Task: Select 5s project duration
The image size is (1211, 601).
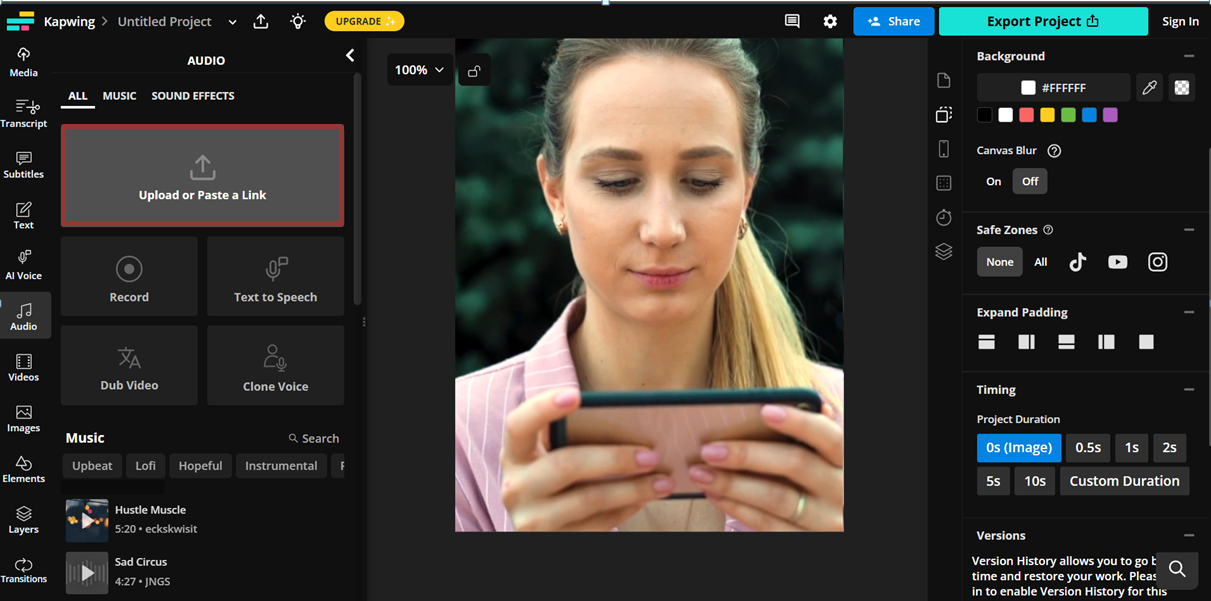Action: [x=993, y=481]
